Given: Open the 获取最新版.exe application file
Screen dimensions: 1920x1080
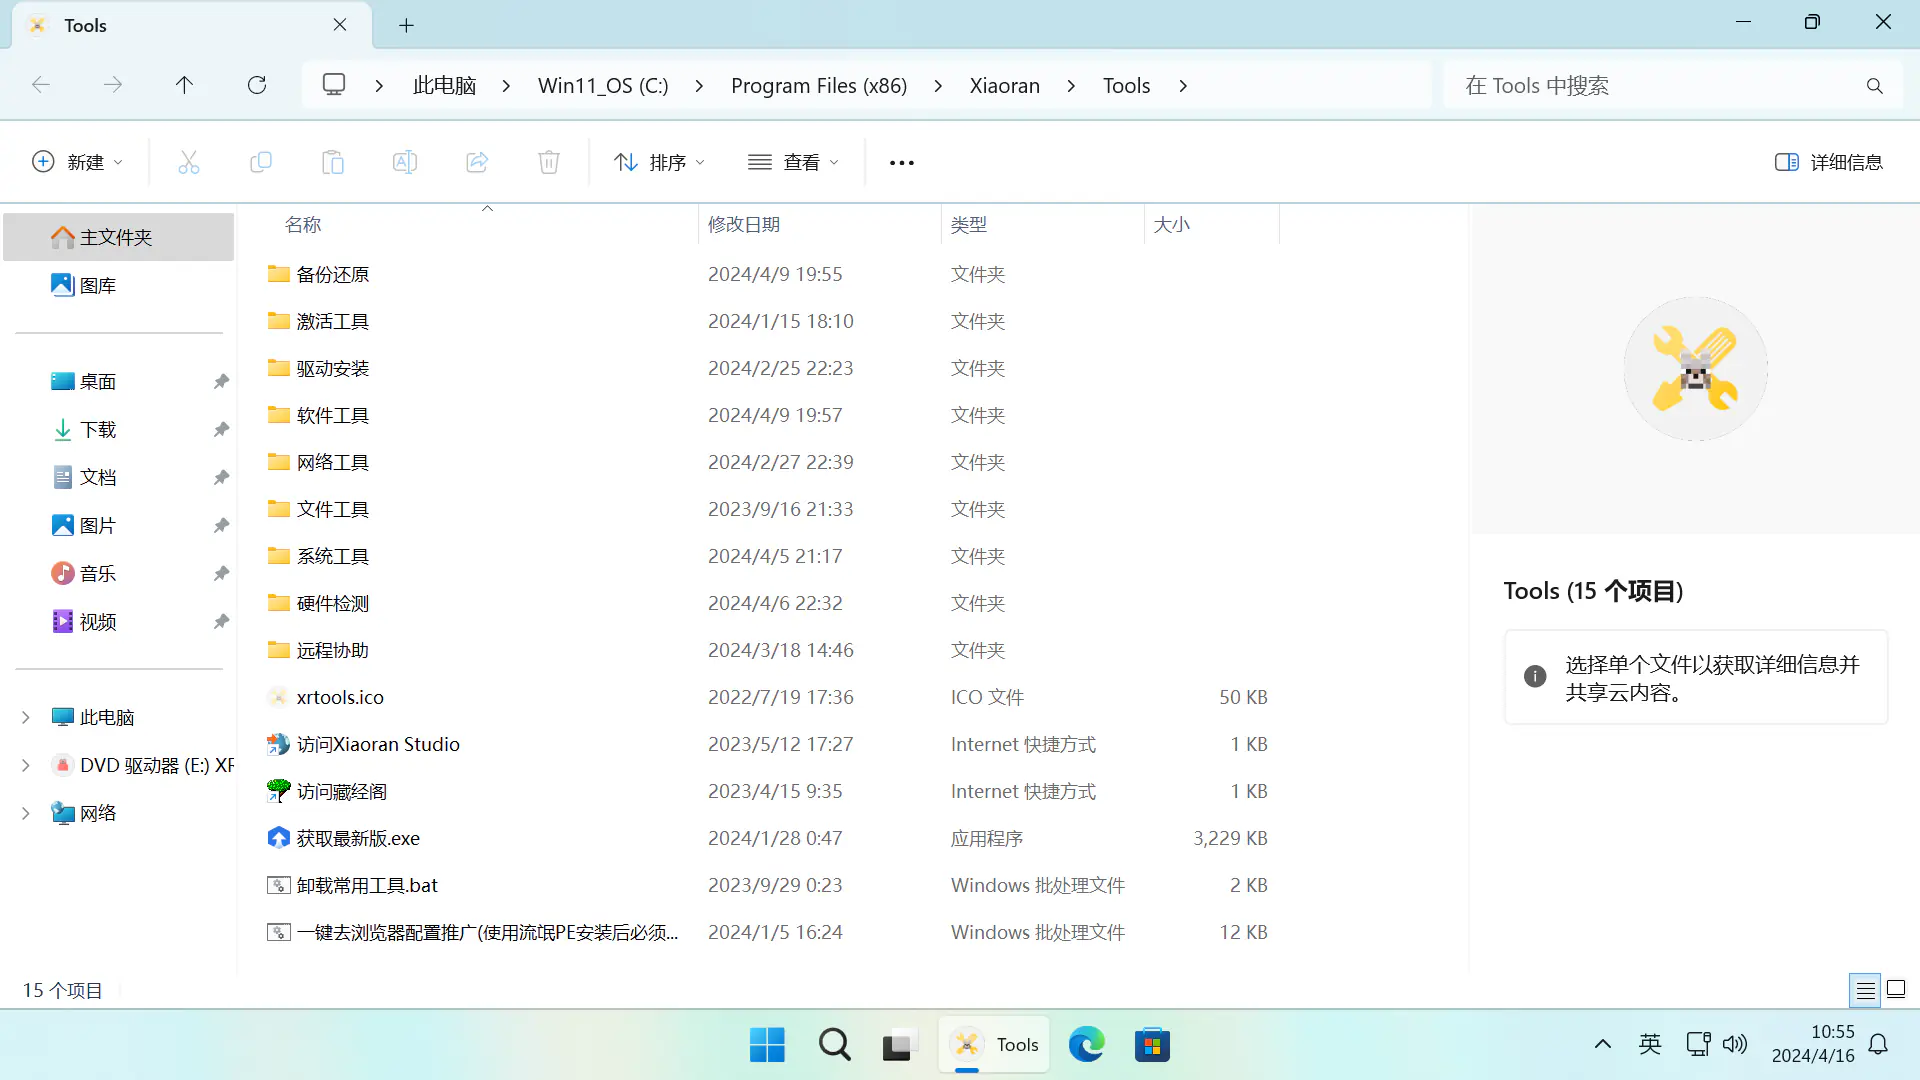Looking at the screenshot, I should click(358, 838).
